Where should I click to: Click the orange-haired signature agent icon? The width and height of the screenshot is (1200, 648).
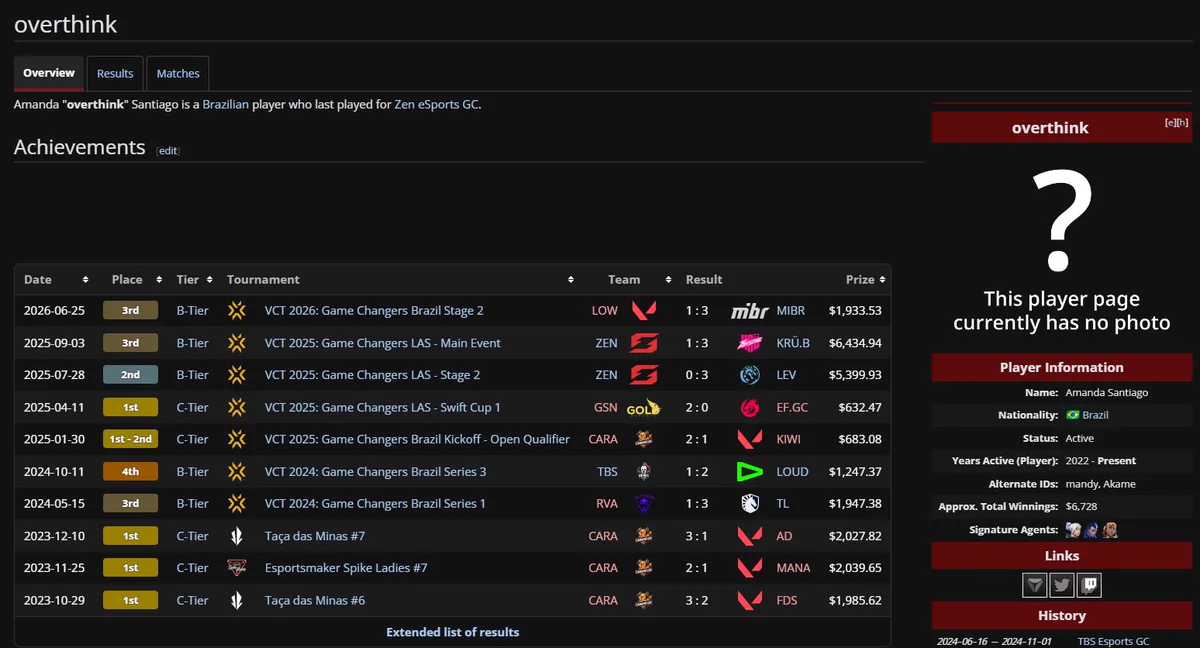click(x=1109, y=530)
